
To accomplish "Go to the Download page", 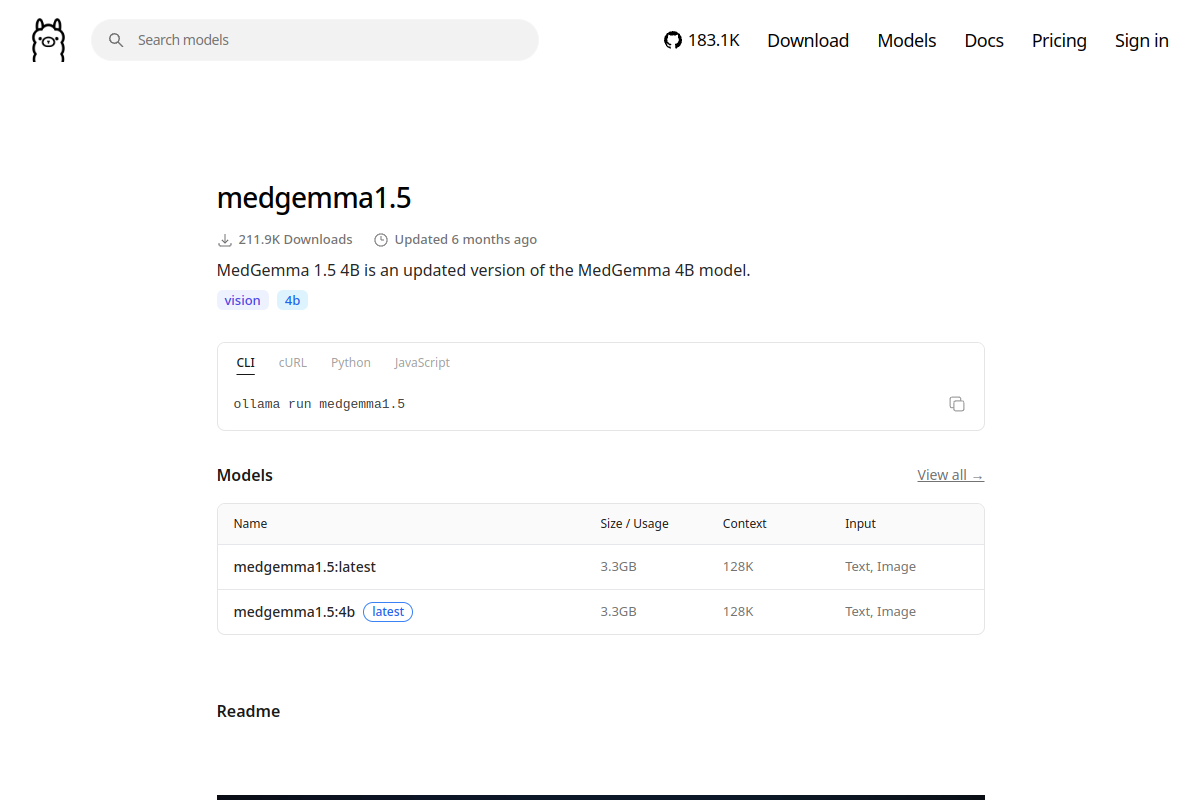I will click(808, 40).
